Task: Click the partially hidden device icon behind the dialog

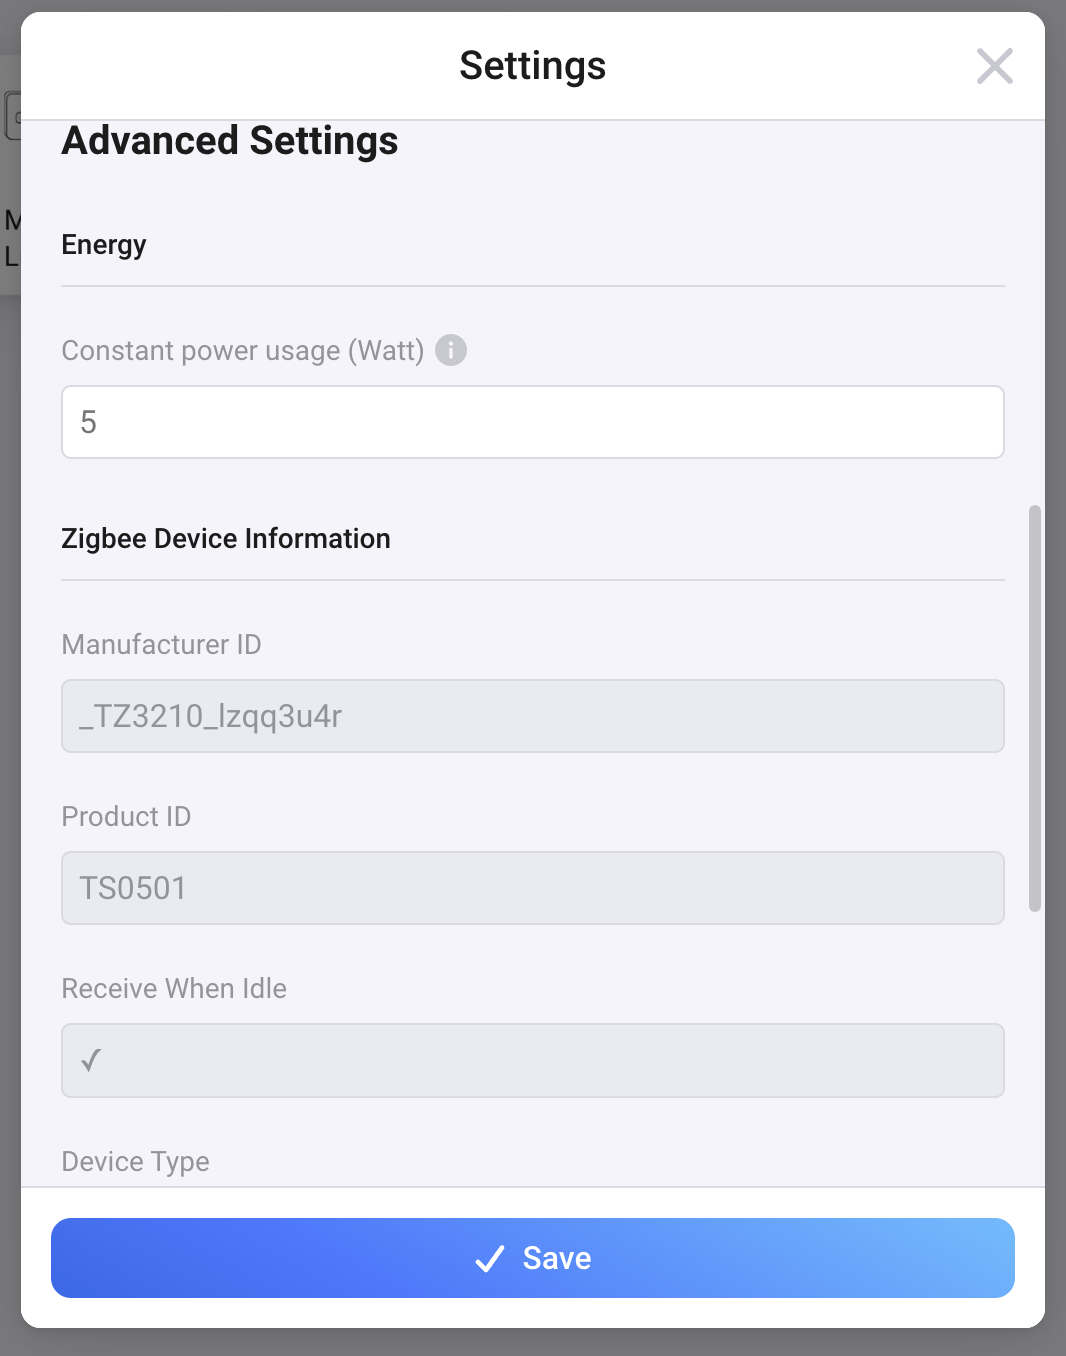Action: [x=12, y=116]
